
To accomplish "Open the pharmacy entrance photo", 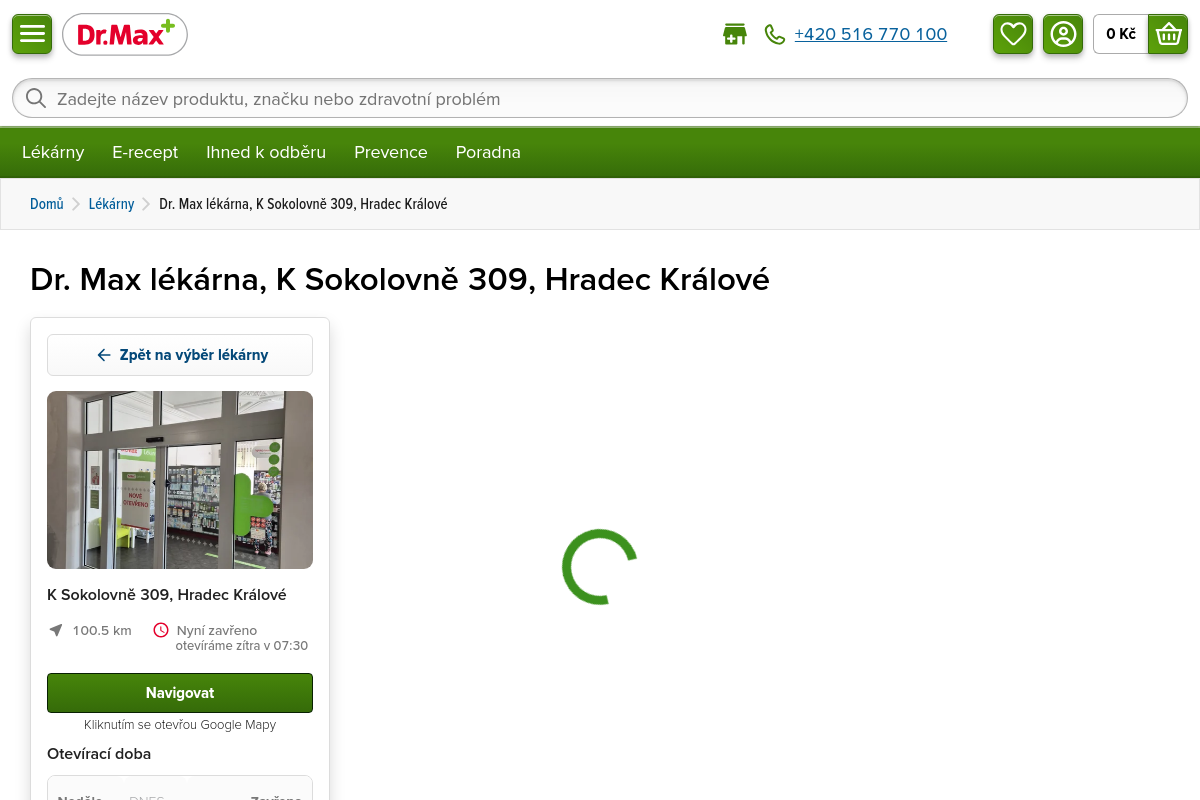I will tap(180, 480).
